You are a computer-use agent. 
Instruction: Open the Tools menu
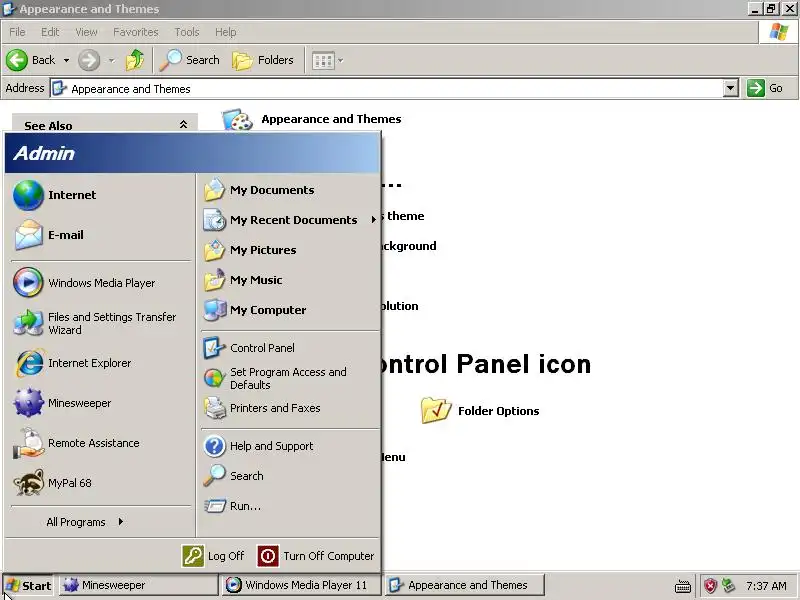[187, 32]
